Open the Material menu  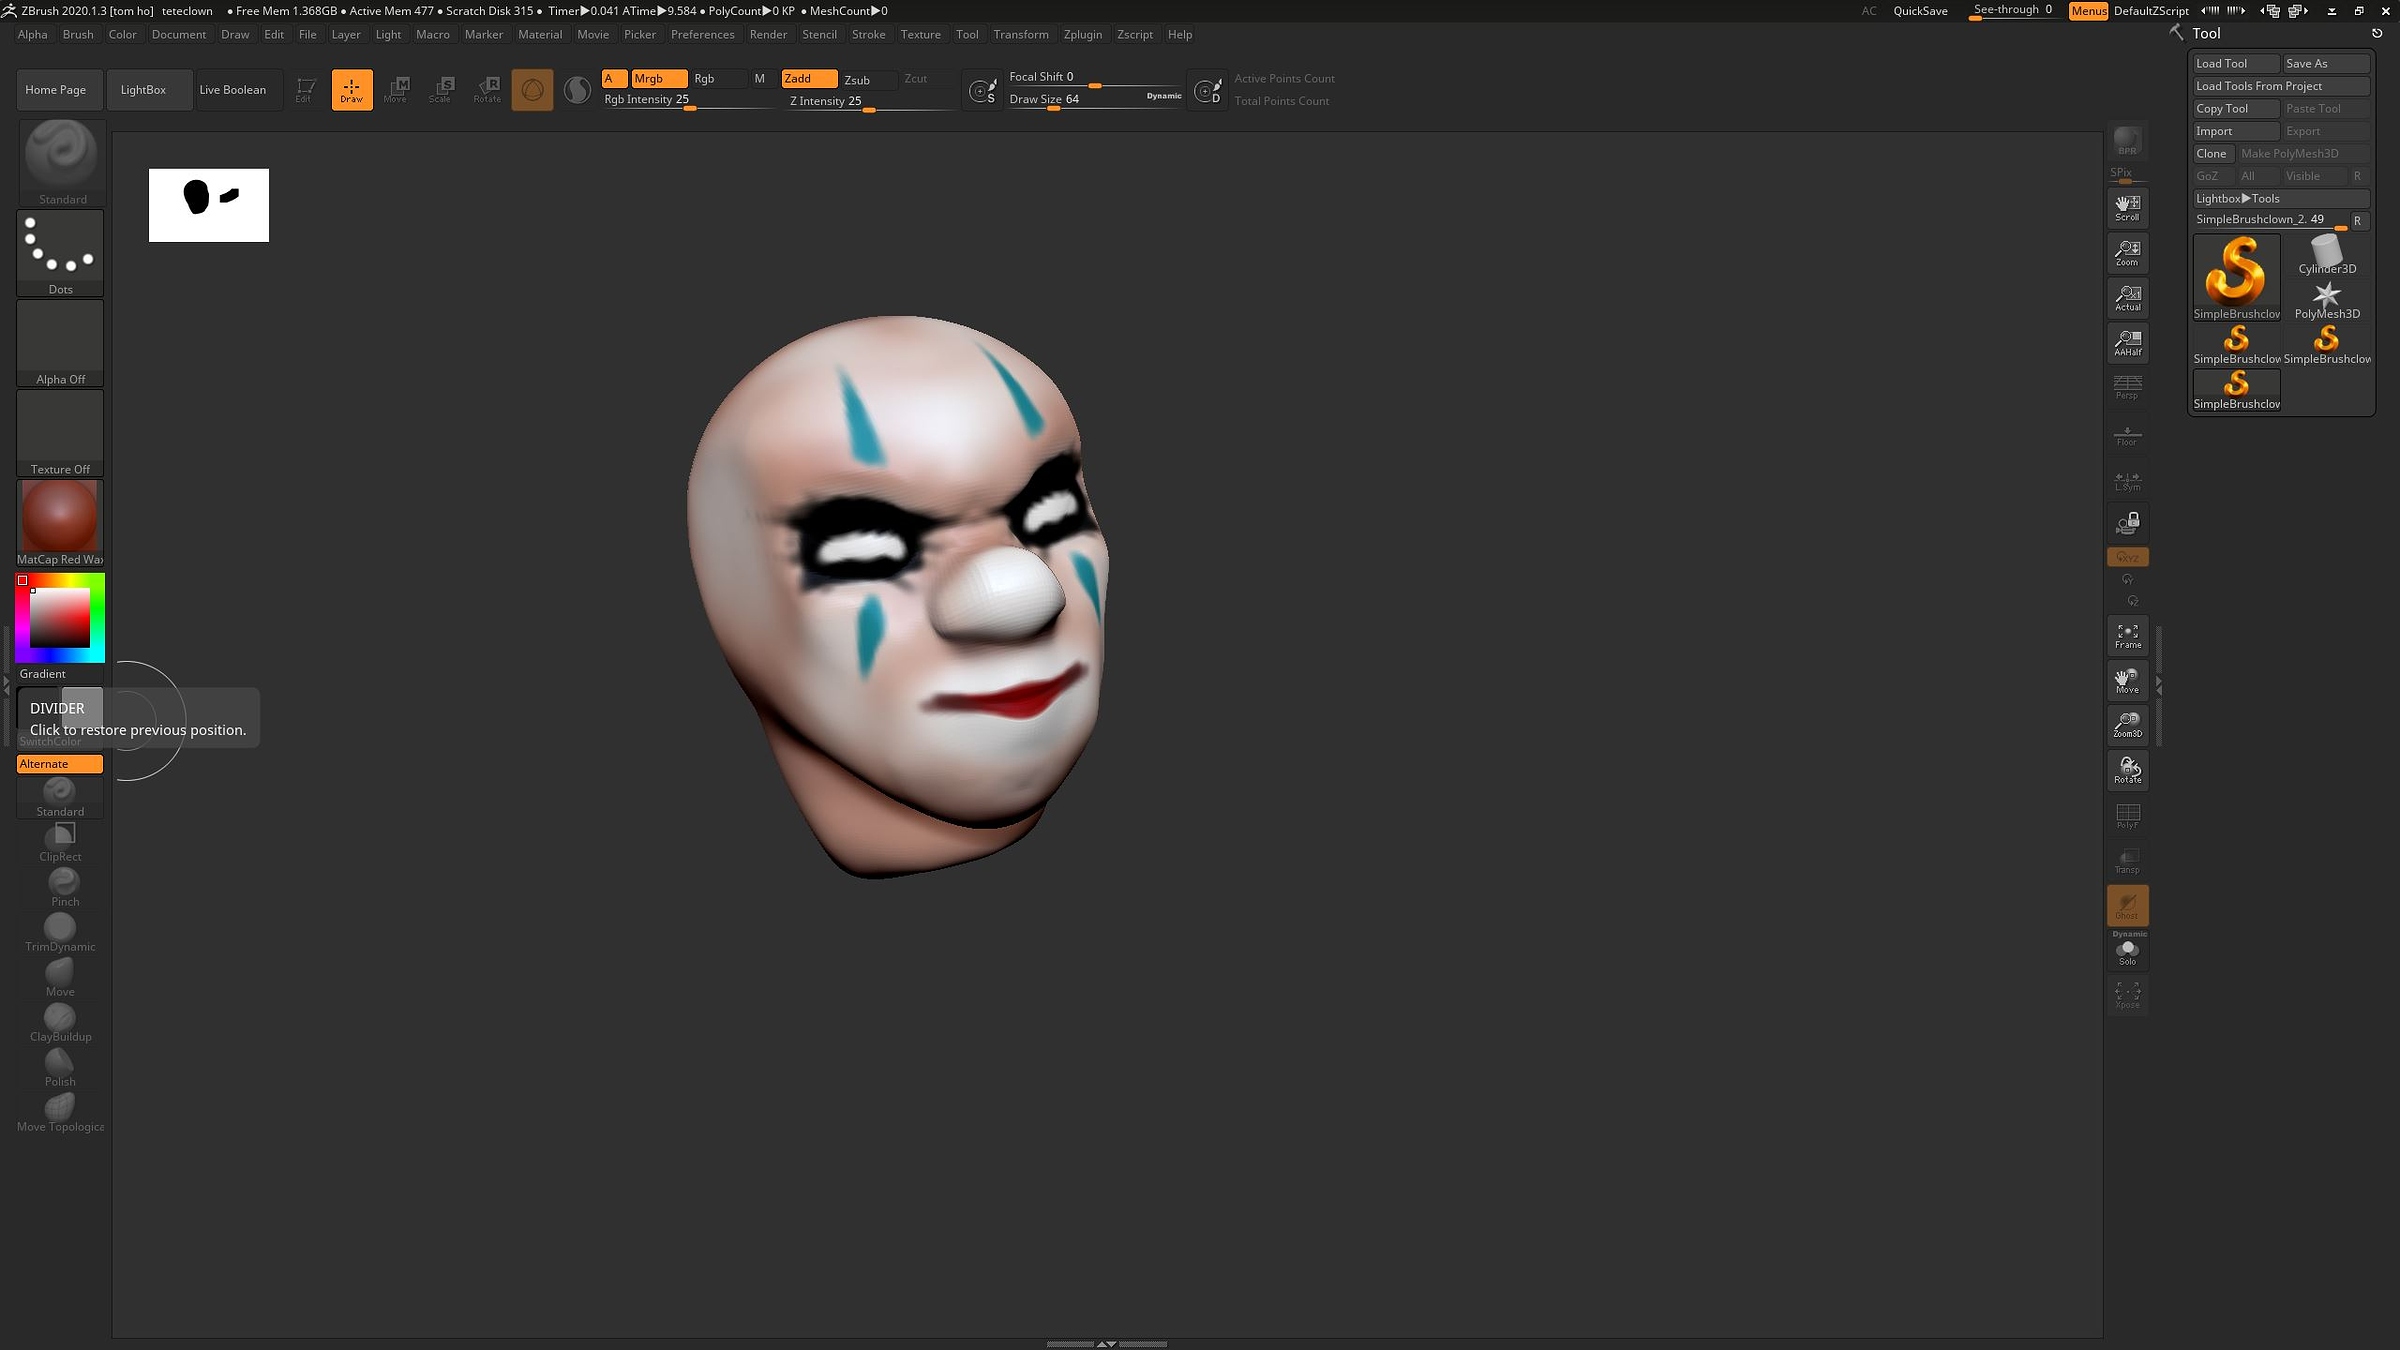coord(541,34)
